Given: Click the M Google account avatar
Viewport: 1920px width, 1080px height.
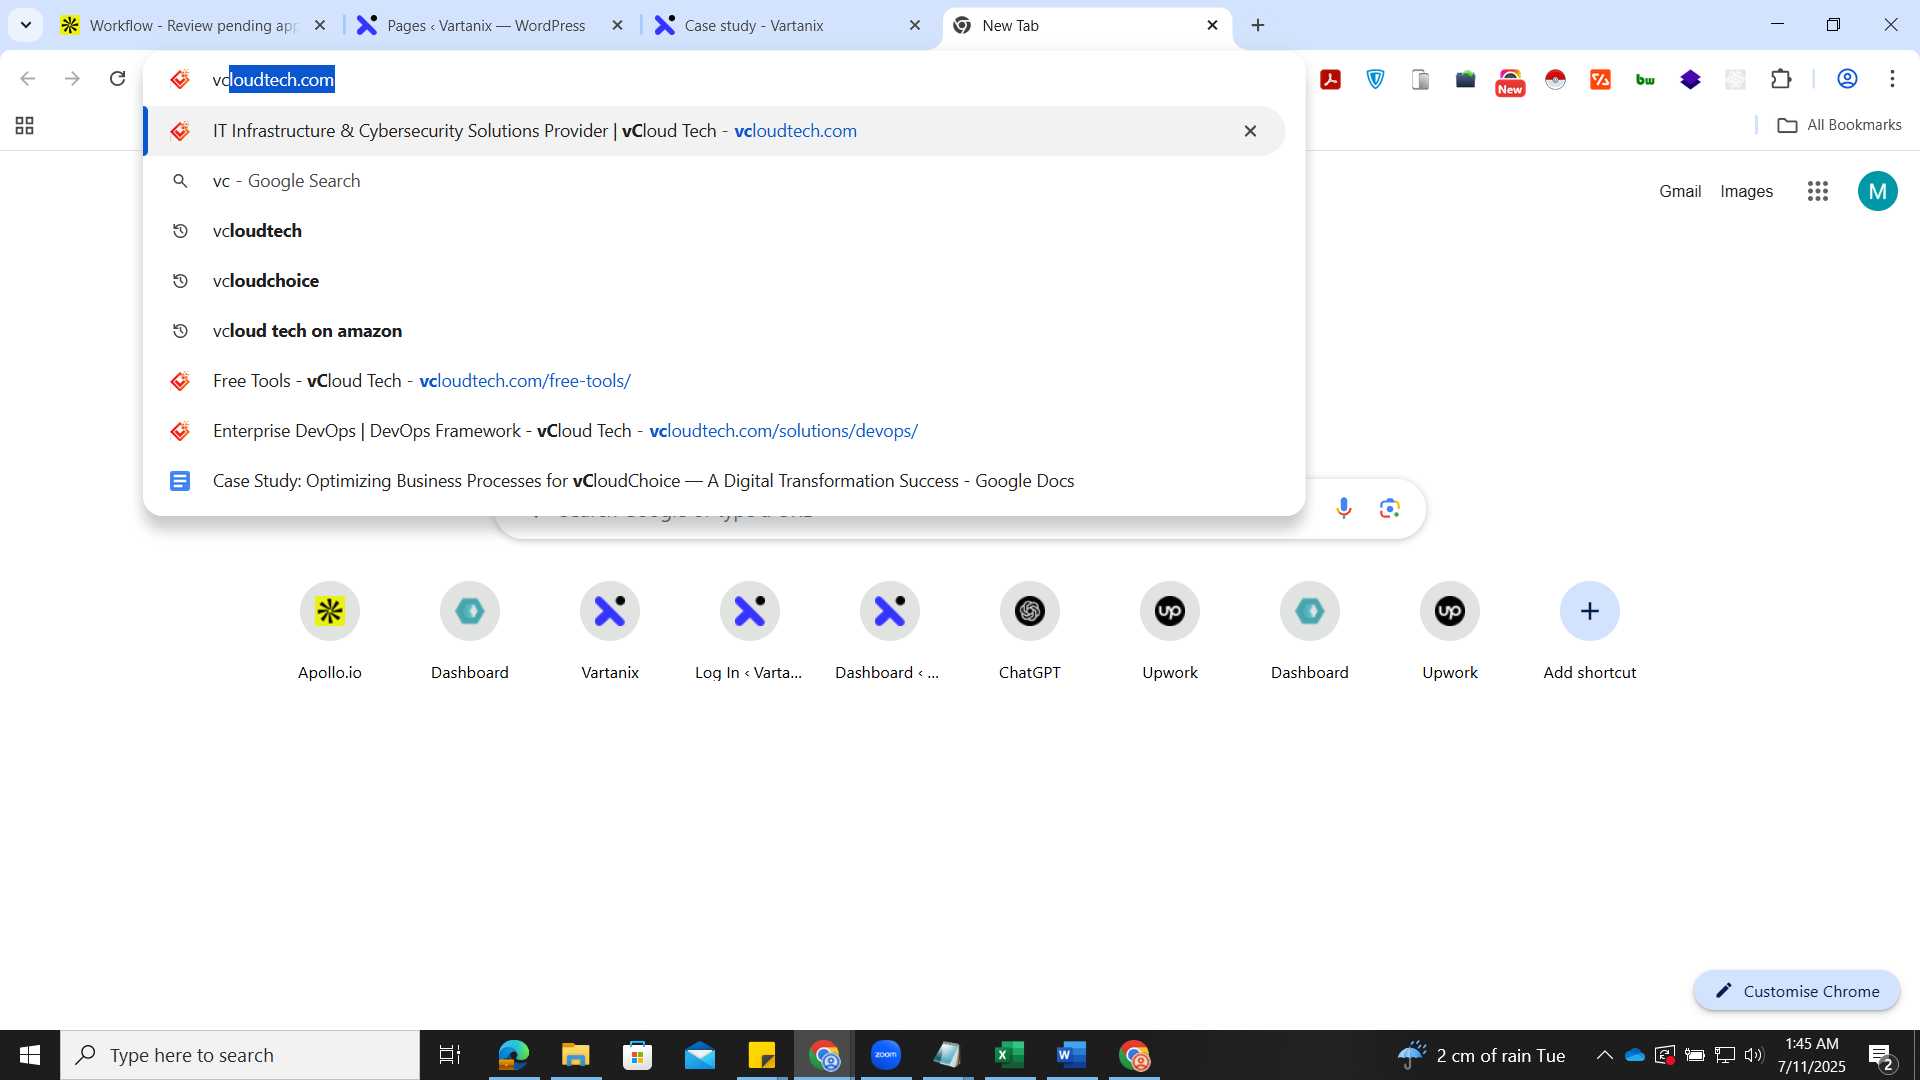Looking at the screenshot, I should 1877,191.
